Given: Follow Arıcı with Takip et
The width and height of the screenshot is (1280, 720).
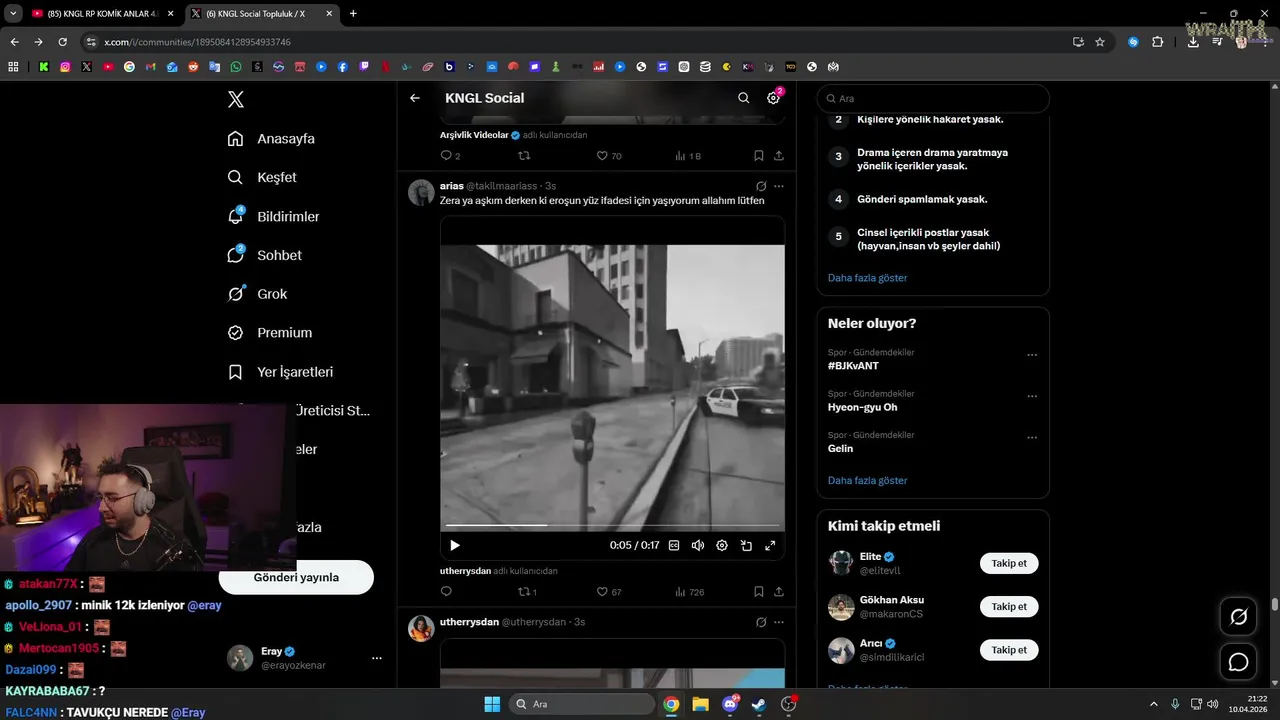Looking at the screenshot, I should [x=1009, y=650].
